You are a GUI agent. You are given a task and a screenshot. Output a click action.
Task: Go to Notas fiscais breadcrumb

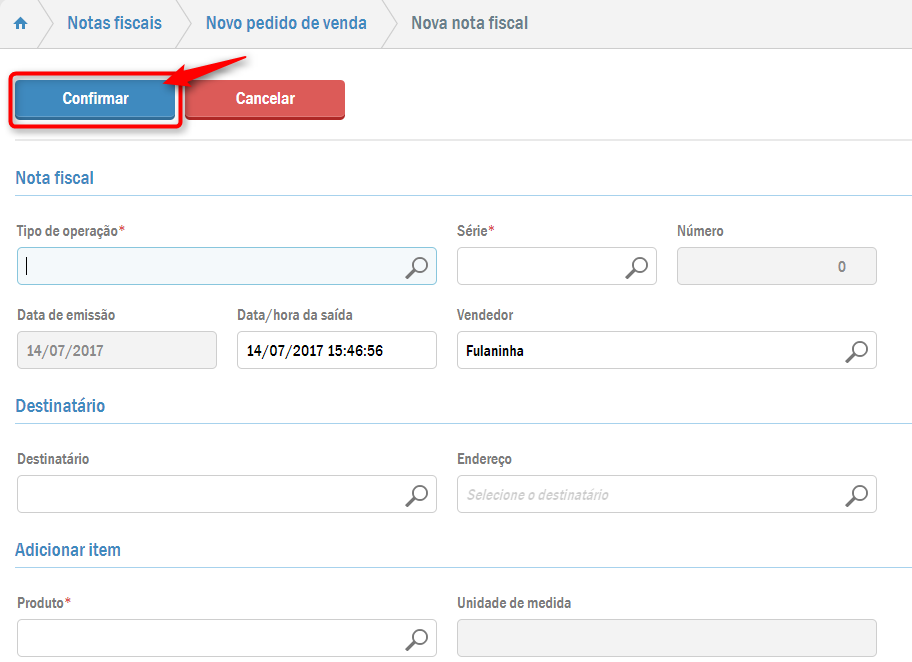click(114, 23)
